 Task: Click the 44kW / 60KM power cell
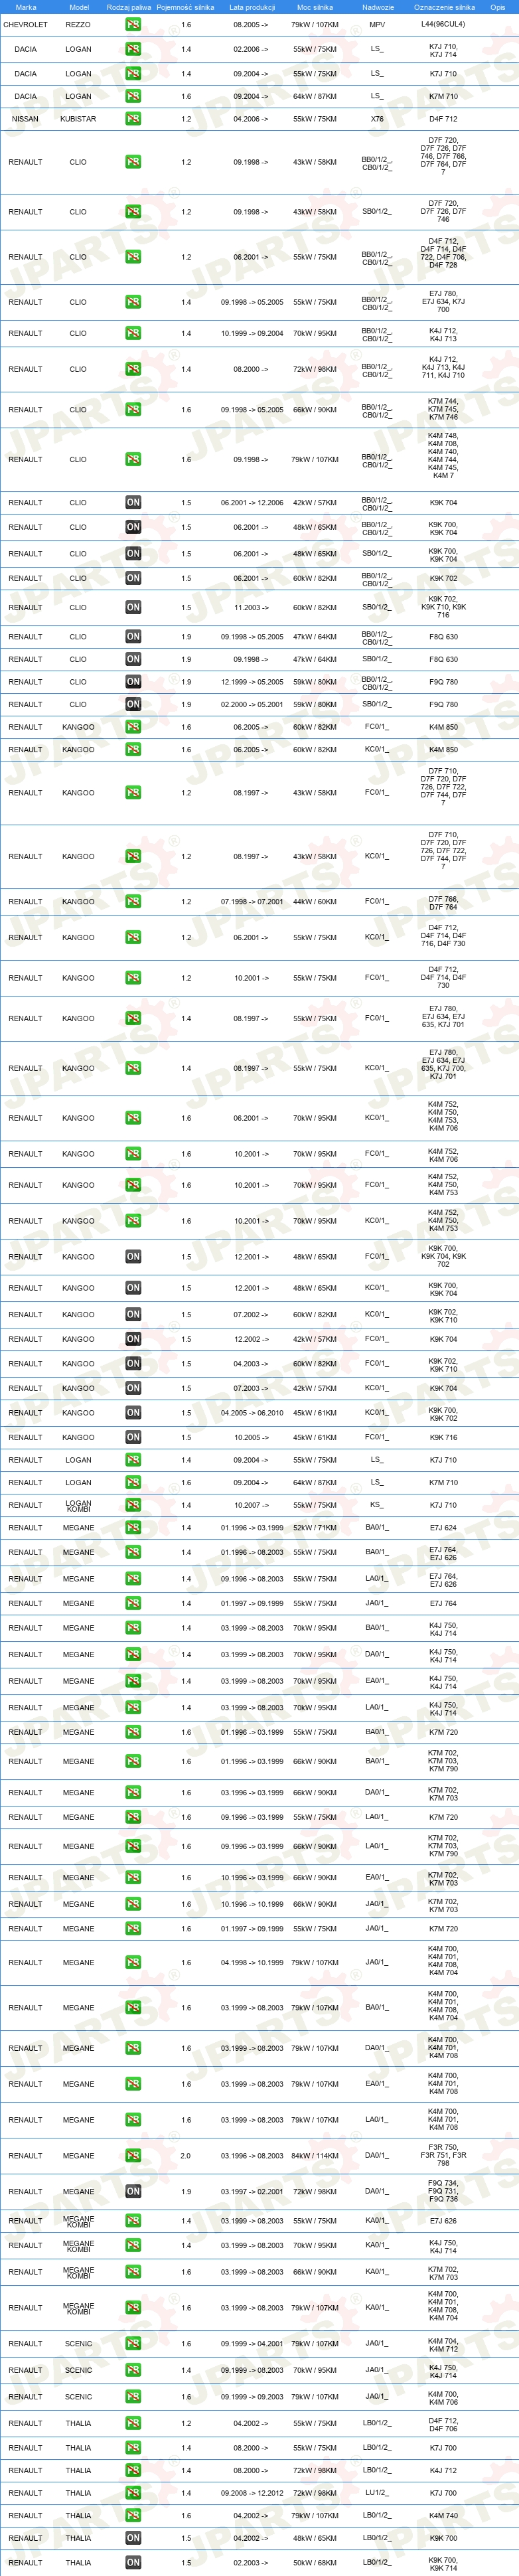(315, 901)
